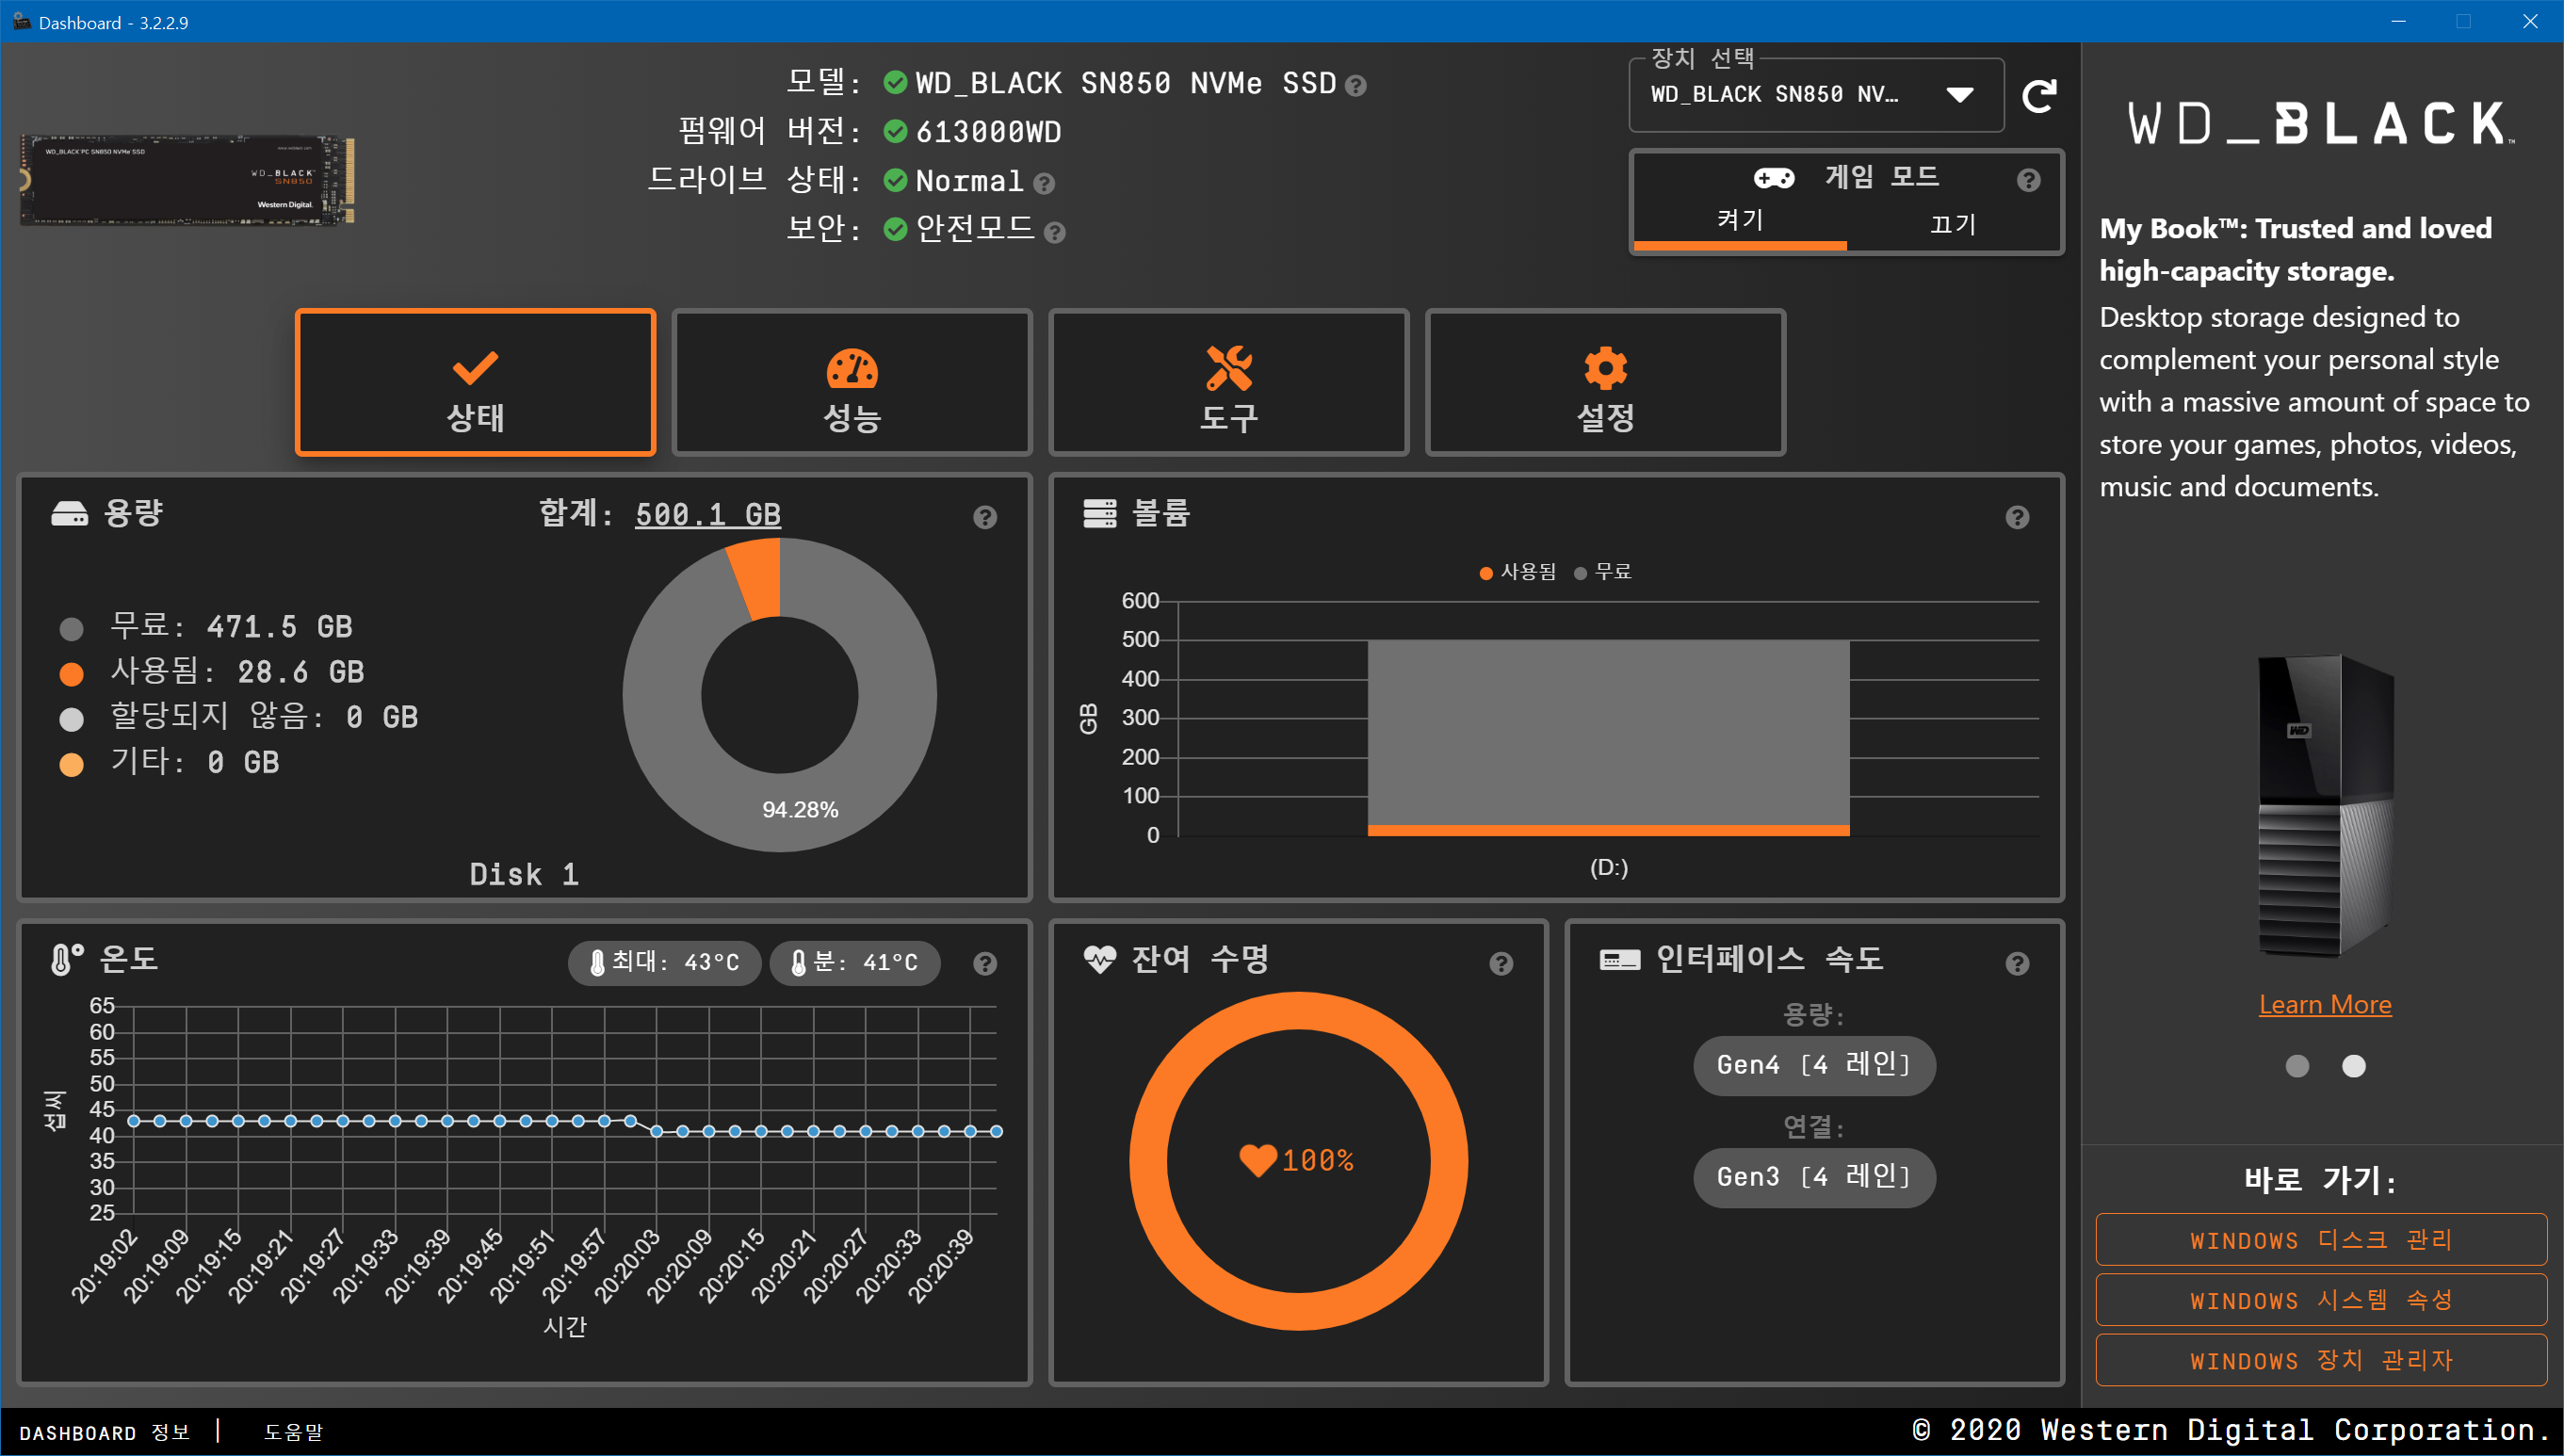2564x1456 pixels.
Task: Click help icon next to Normal drive status
Action: (x=1044, y=183)
